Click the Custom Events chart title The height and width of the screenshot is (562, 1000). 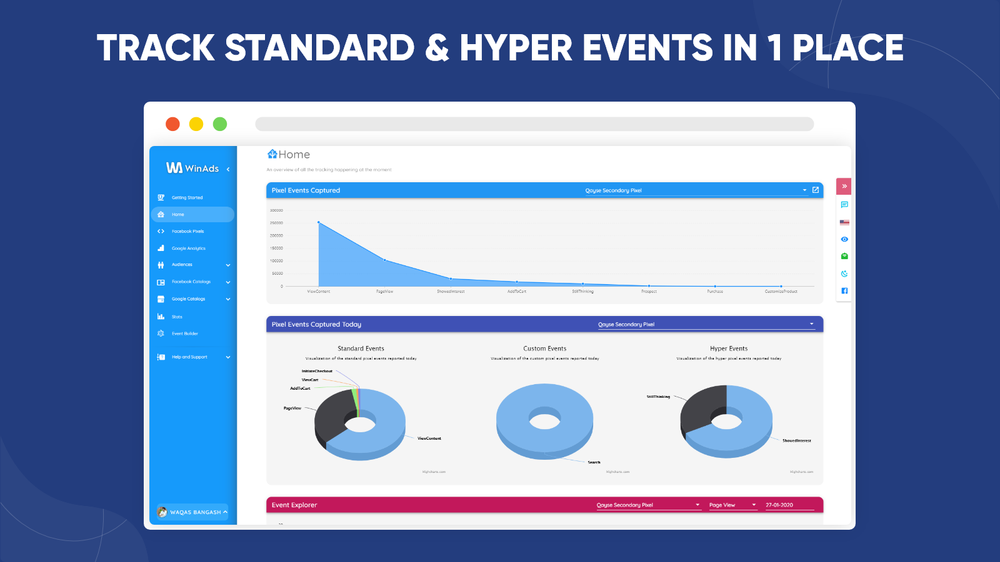click(x=545, y=348)
